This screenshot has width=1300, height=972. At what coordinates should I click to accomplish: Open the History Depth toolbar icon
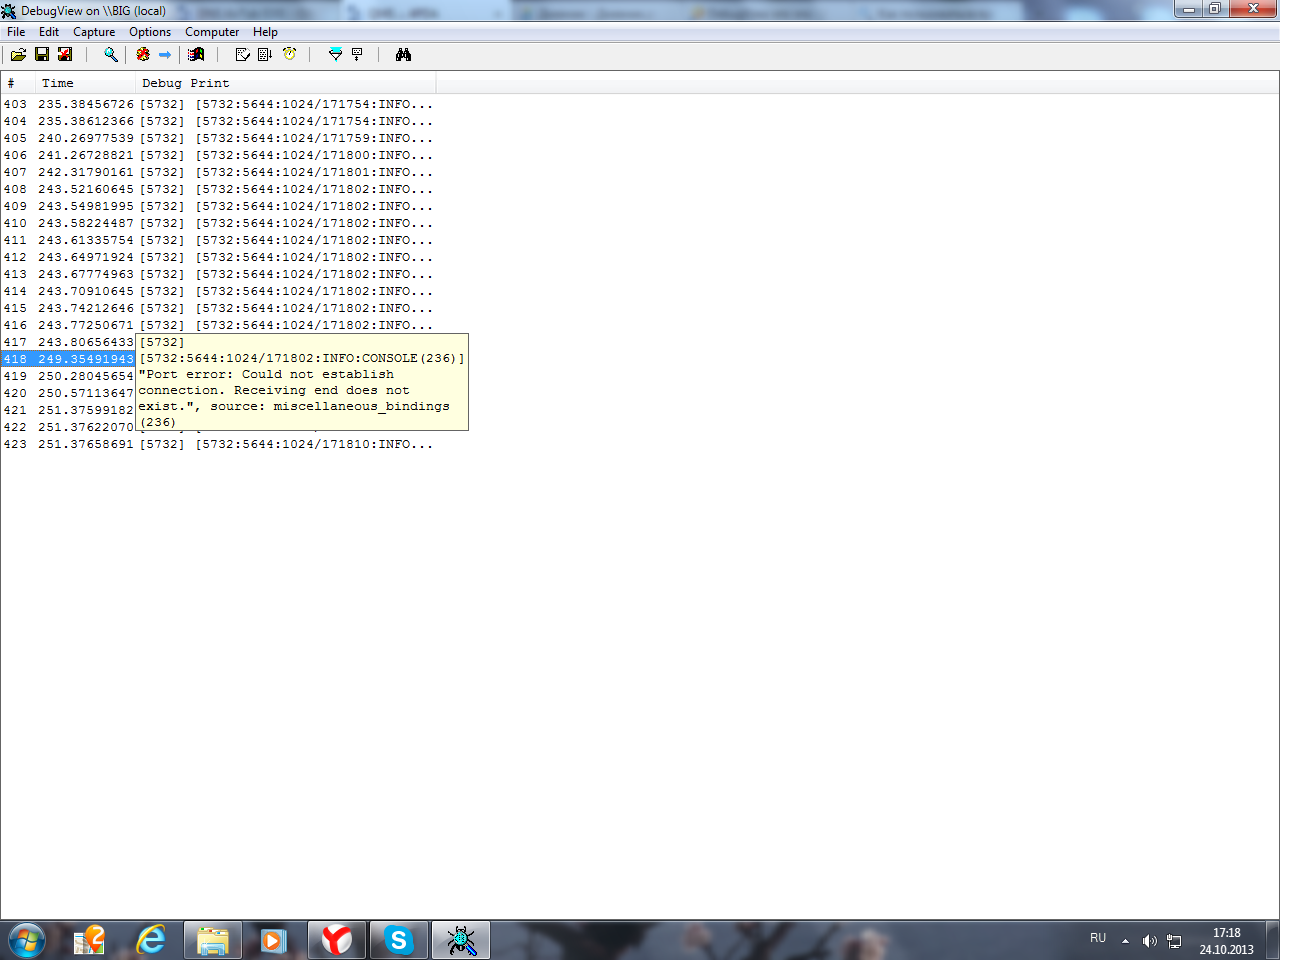pyautogui.click(x=357, y=55)
